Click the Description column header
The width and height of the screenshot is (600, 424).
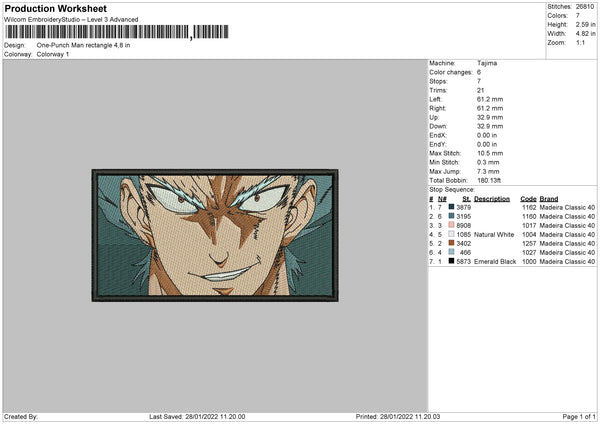point(492,198)
